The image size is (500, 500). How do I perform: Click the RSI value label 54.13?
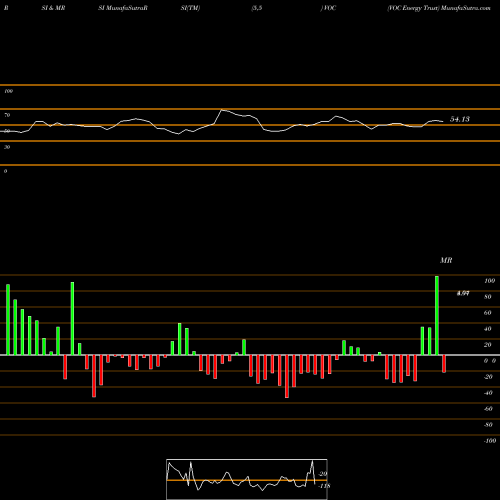pos(460,119)
